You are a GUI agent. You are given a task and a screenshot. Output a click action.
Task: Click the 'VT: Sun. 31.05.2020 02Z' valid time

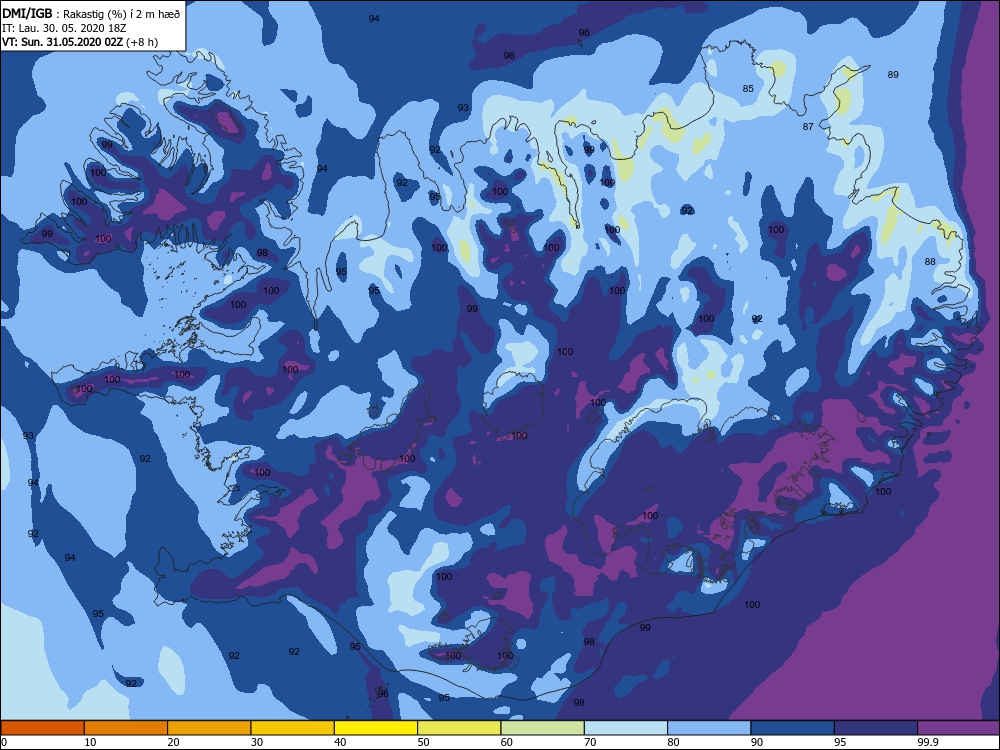coord(62,42)
